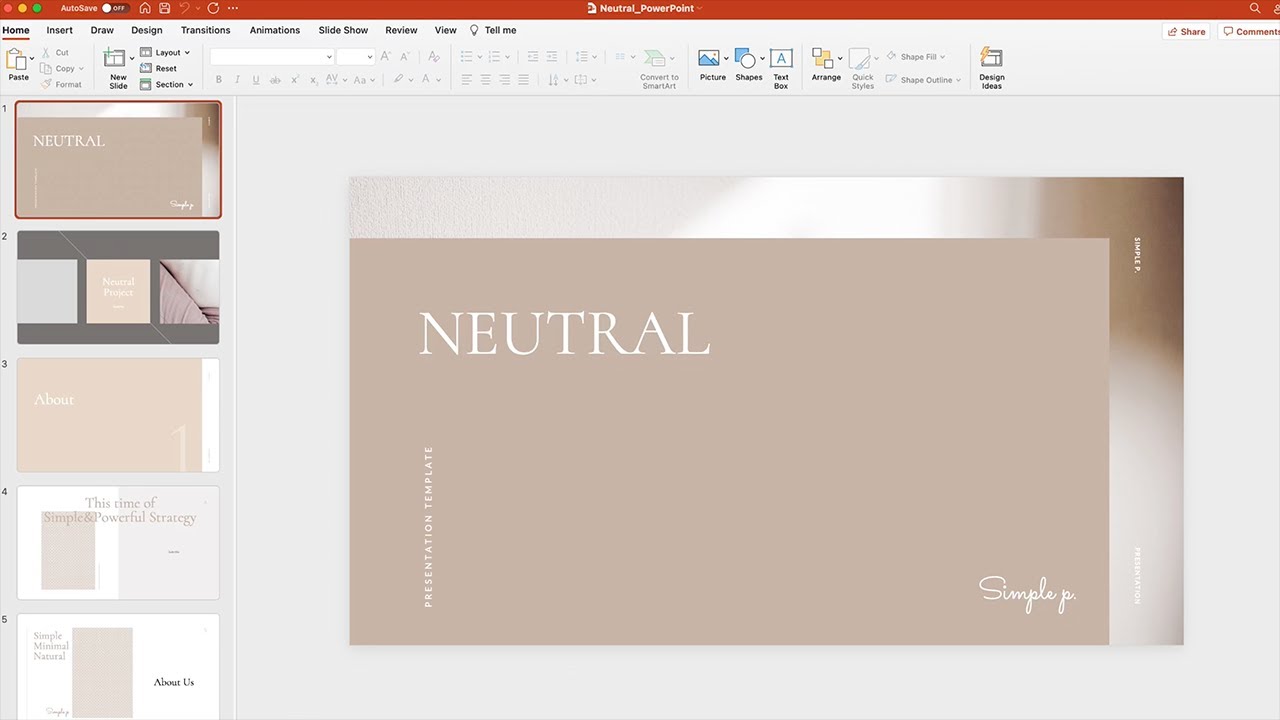1280x720 pixels.
Task: Switch to the View tab
Action: click(x=446, y=30)
